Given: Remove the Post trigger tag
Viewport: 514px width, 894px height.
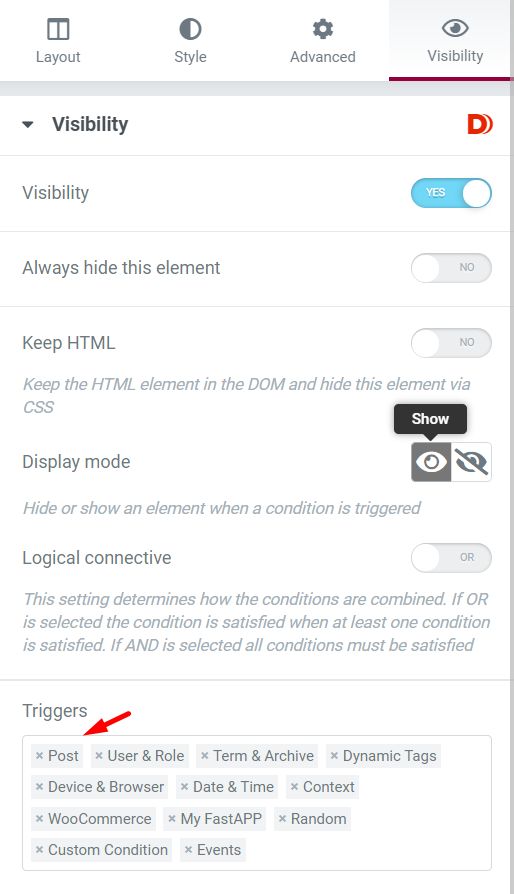Looking at the screenshot, I should 39,756.
